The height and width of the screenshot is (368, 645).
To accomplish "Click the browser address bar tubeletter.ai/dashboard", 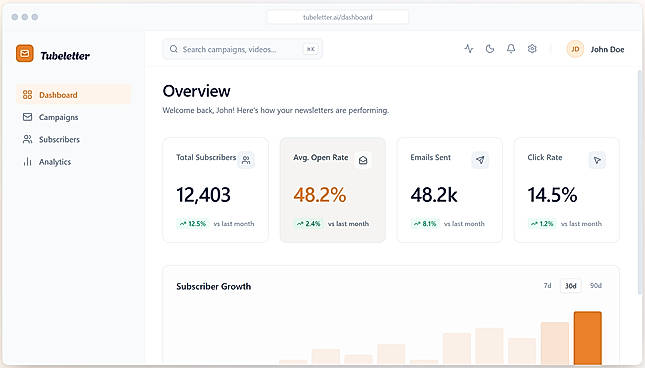I will click(338, 17).
